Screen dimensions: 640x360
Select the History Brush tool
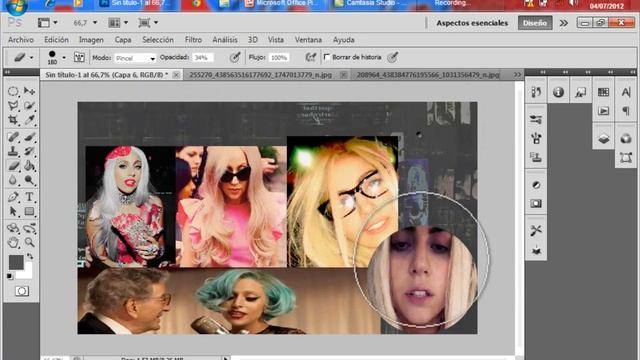click(29, 151)
